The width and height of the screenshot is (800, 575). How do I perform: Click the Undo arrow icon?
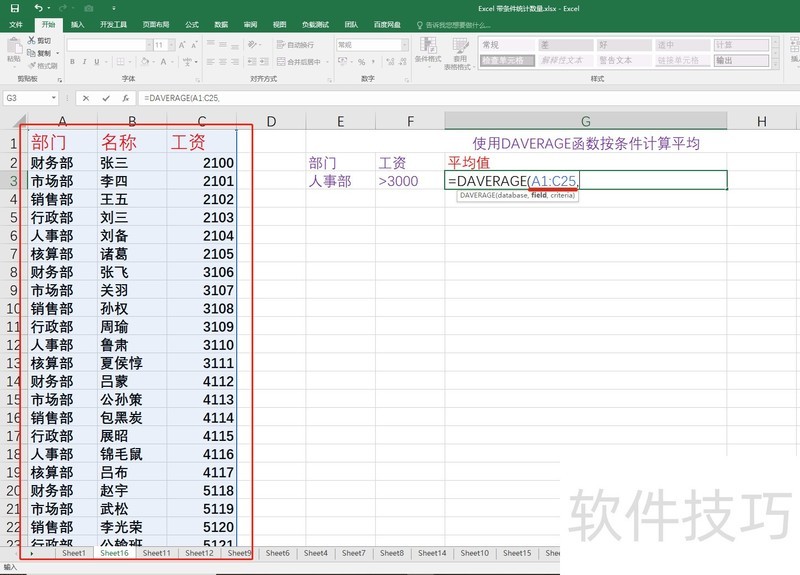pos(38,8)
